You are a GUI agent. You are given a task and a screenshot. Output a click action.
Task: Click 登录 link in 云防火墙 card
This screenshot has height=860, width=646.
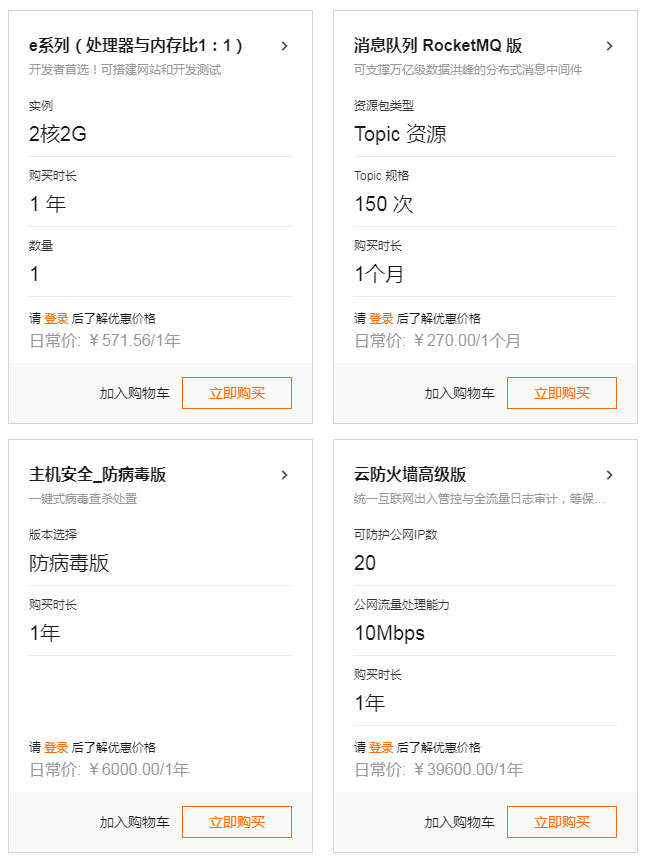coord(381,748)
